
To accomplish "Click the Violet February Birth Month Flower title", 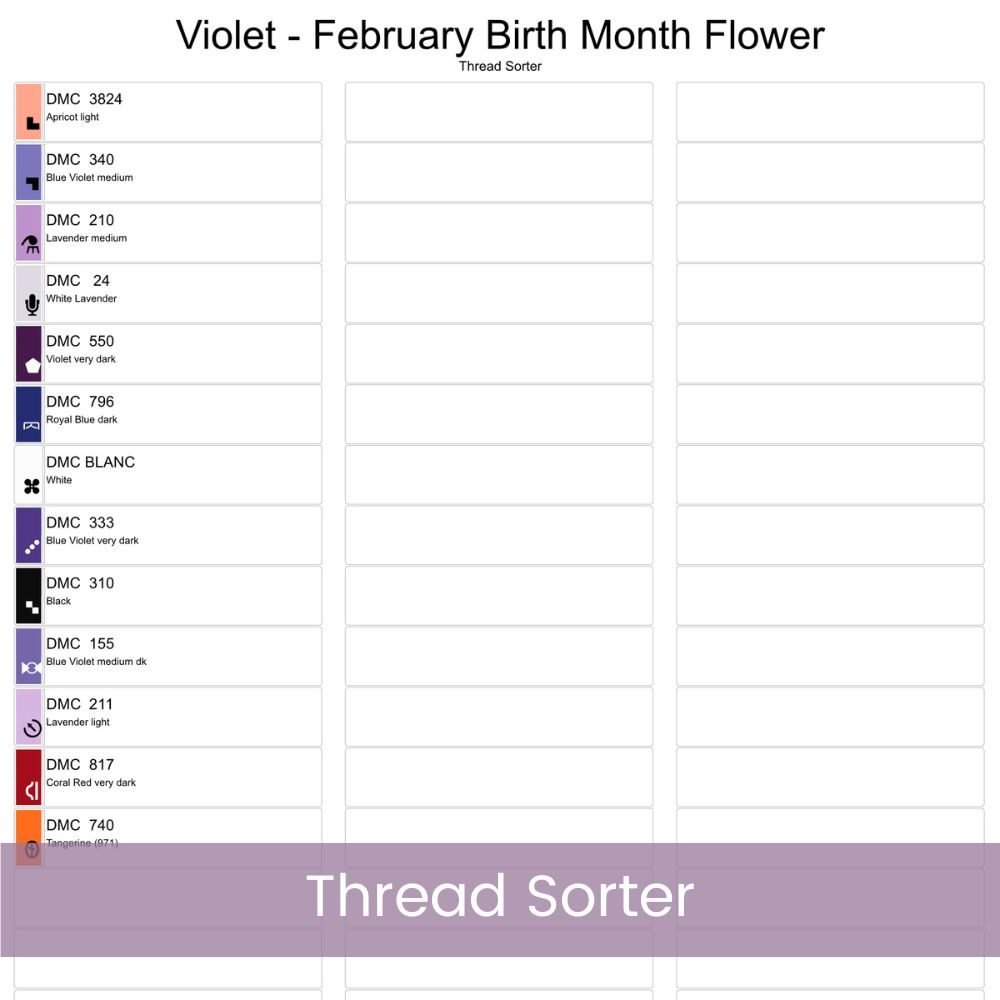I will click(500, 35).
